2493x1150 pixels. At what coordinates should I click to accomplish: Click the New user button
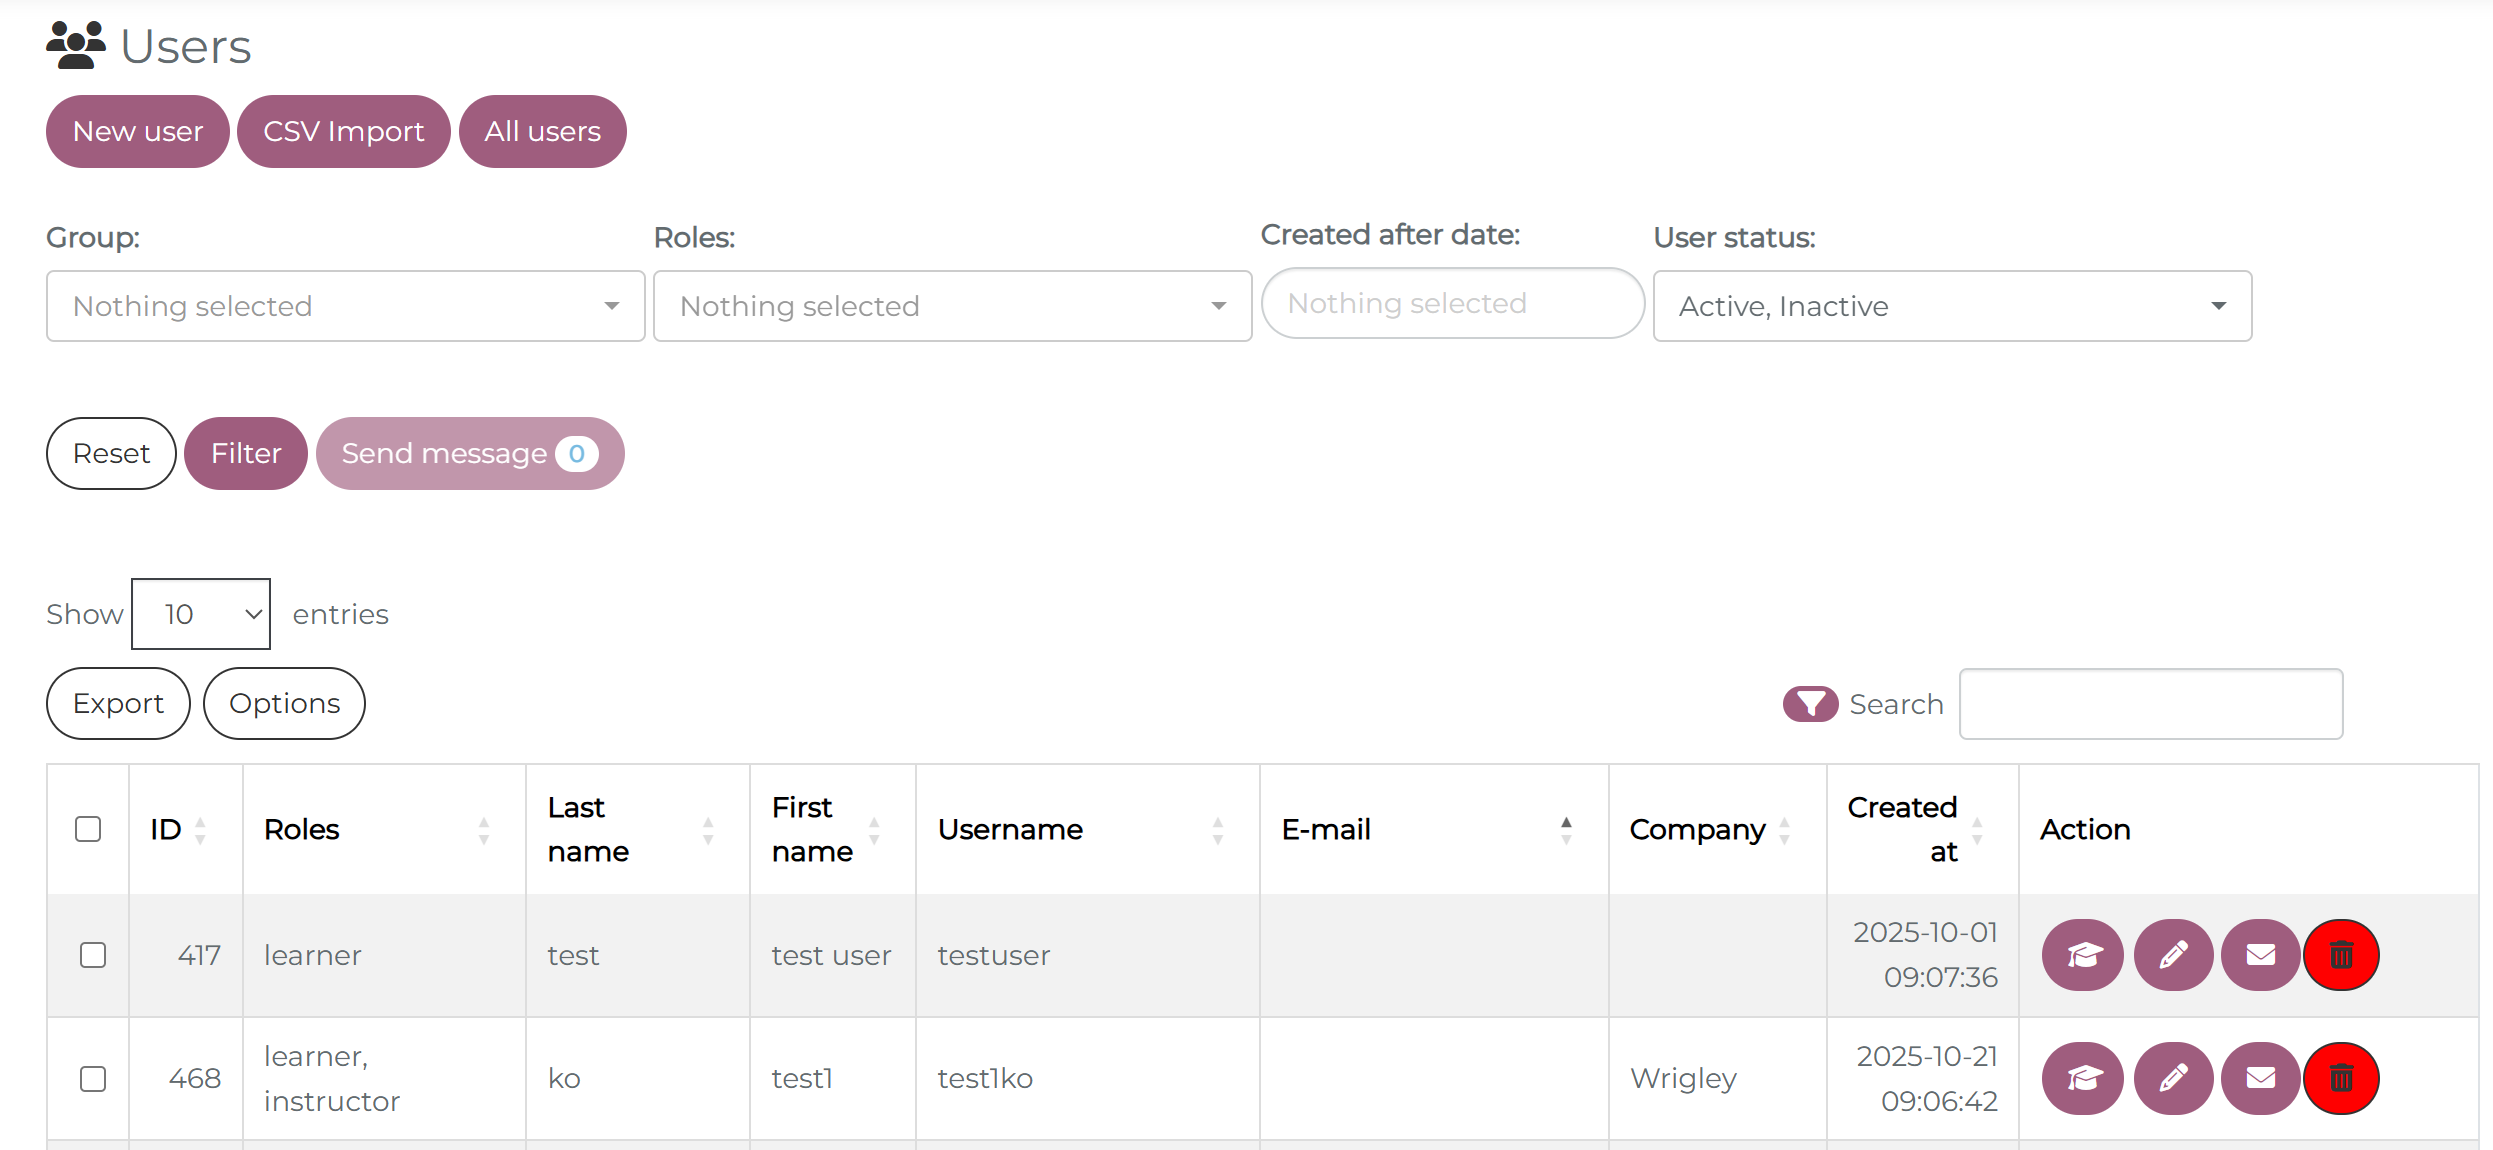[x=138, y=132]
